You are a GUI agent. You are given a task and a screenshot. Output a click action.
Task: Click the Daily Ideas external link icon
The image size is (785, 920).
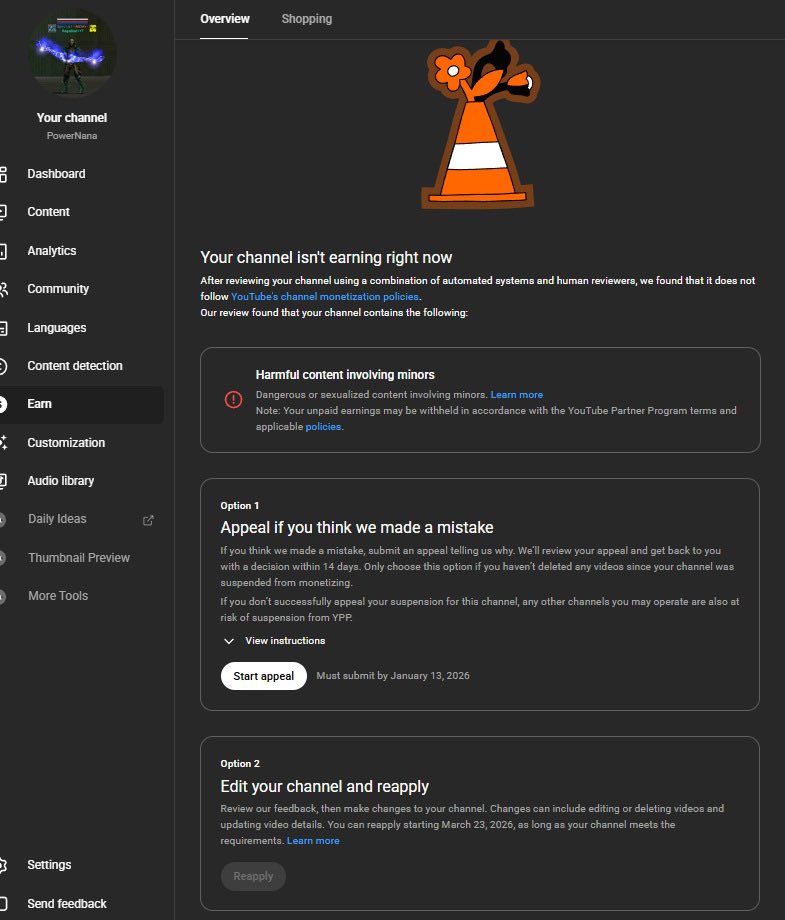(148, 520)
